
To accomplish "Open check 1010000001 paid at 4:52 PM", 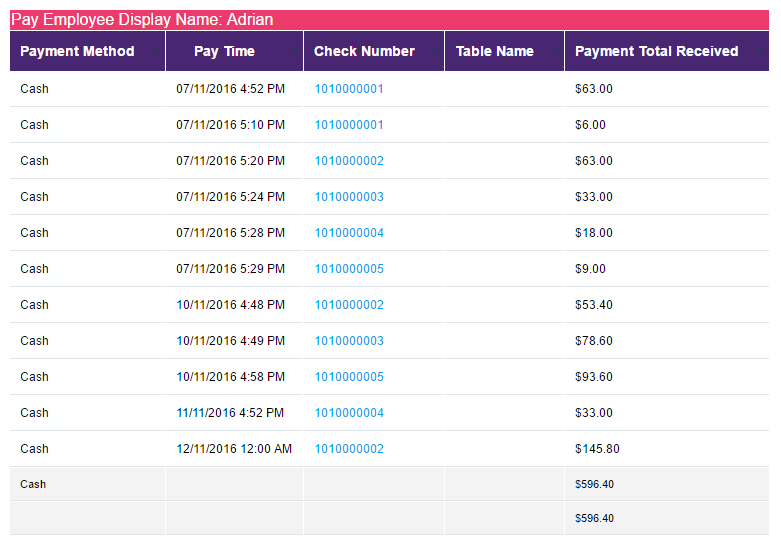I will 349,89.
